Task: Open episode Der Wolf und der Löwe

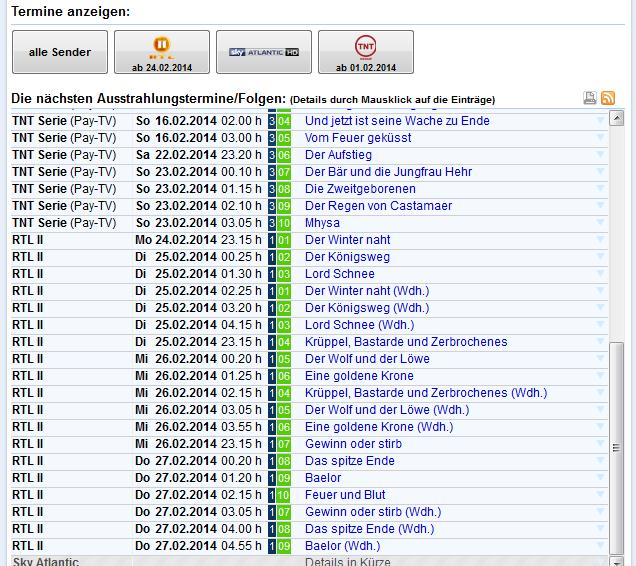Action: tap(367, 359)
